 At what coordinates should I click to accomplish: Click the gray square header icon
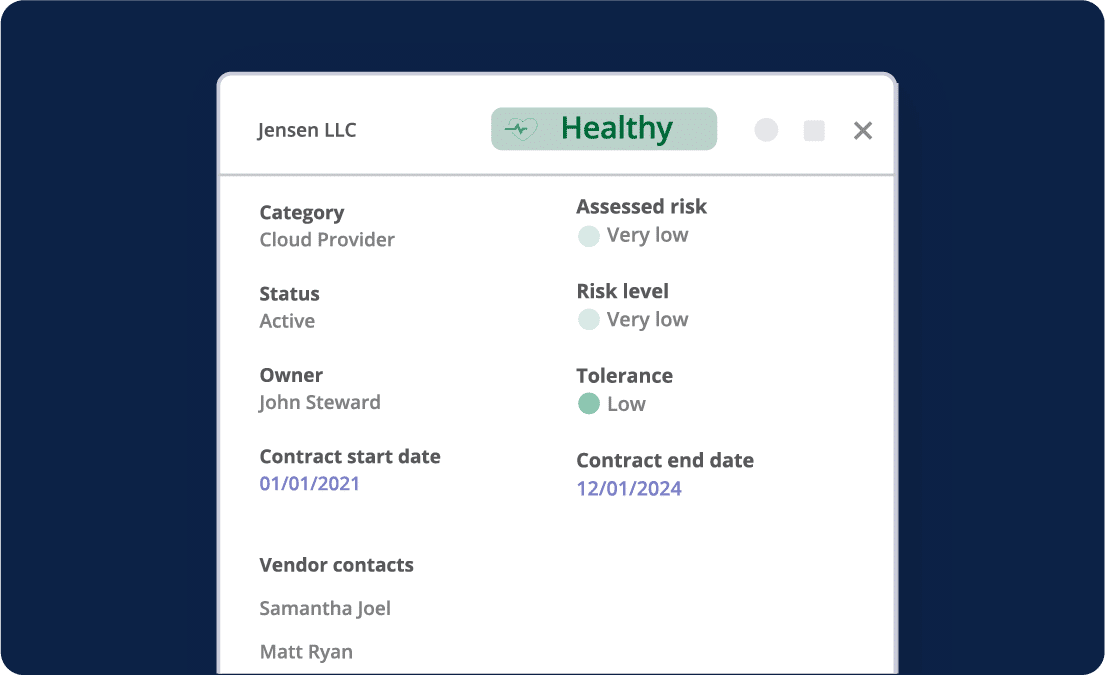click(x=815, y=130)
